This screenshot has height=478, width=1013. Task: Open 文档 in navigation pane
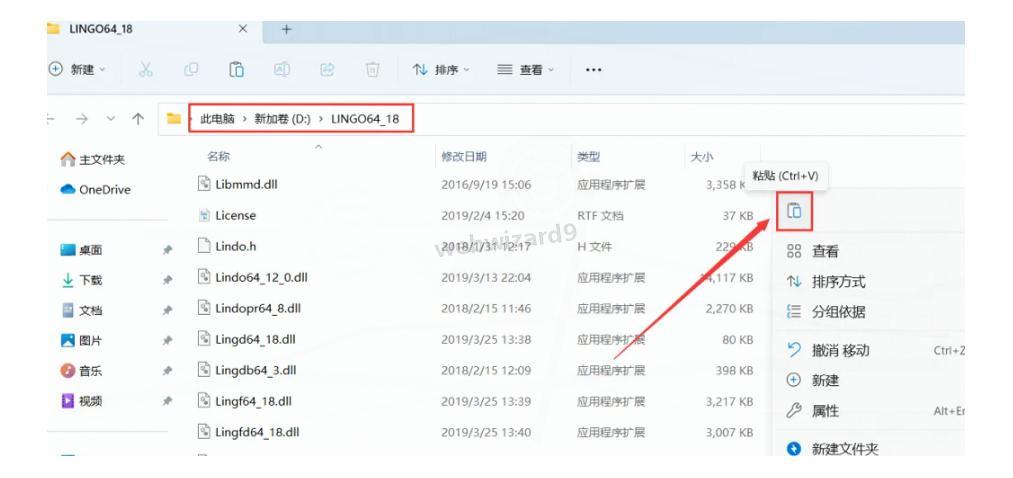click(81, 311)
